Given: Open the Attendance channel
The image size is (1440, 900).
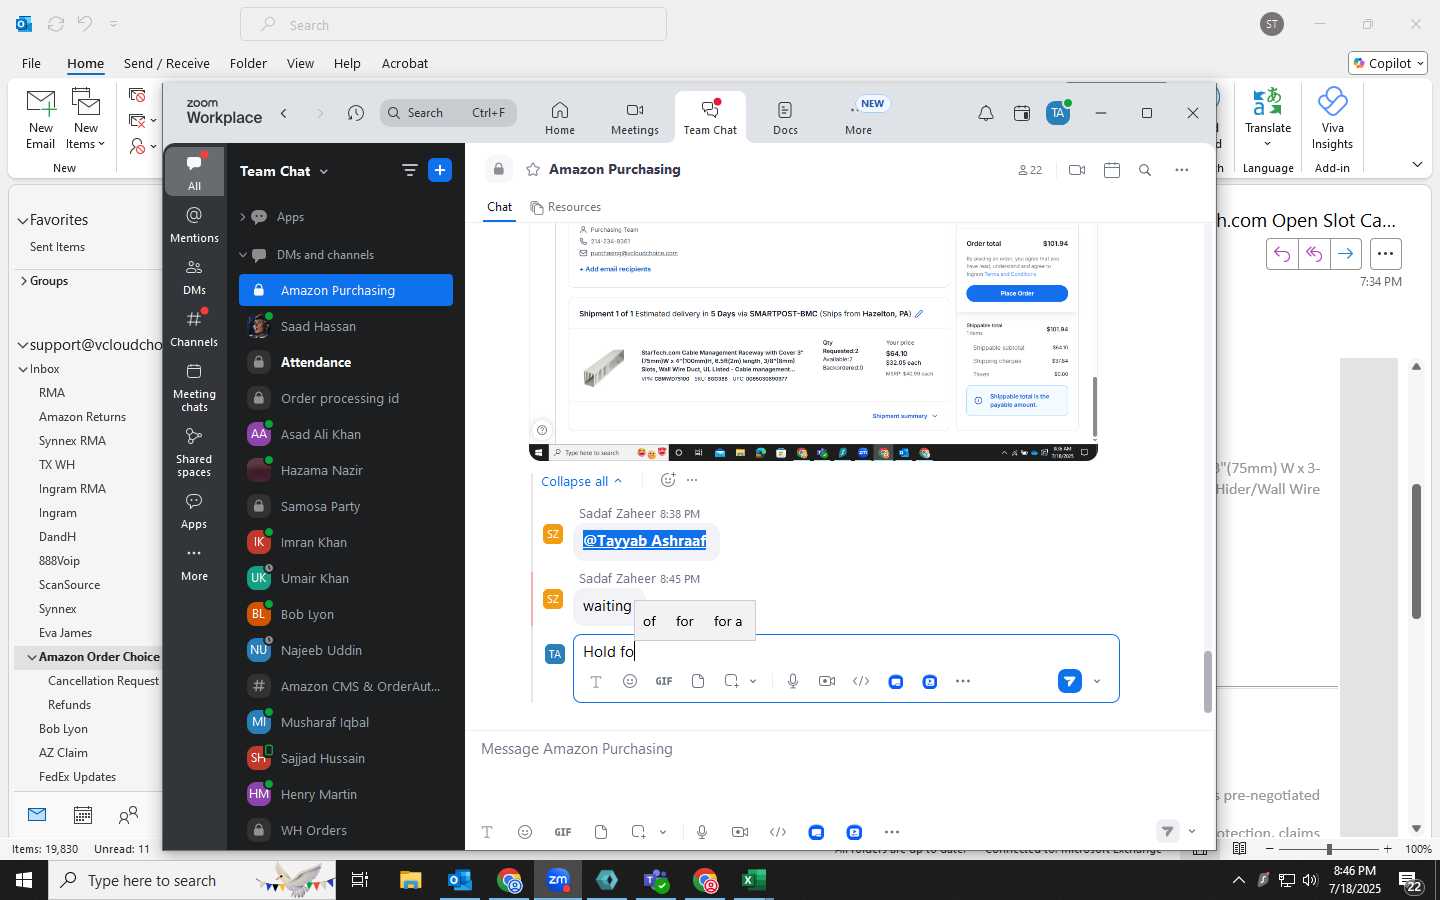Looking at the screenshot, I should tap(346, 362).
